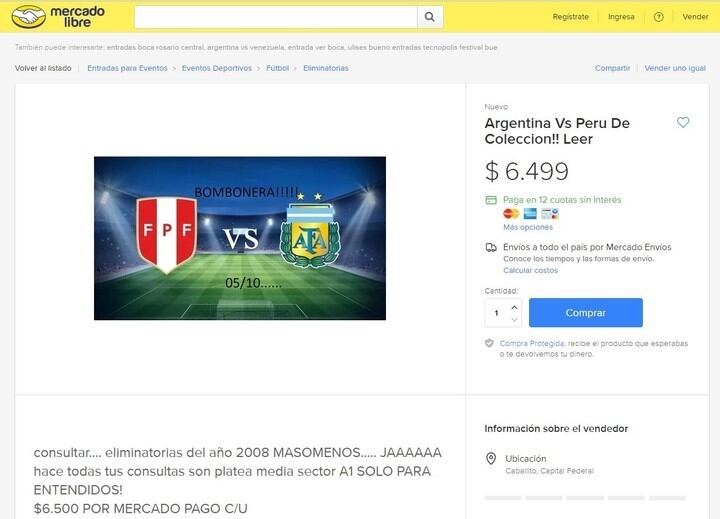Click the American Express card icon
This screenshot has height=519, width=720.
click(530, 214)
